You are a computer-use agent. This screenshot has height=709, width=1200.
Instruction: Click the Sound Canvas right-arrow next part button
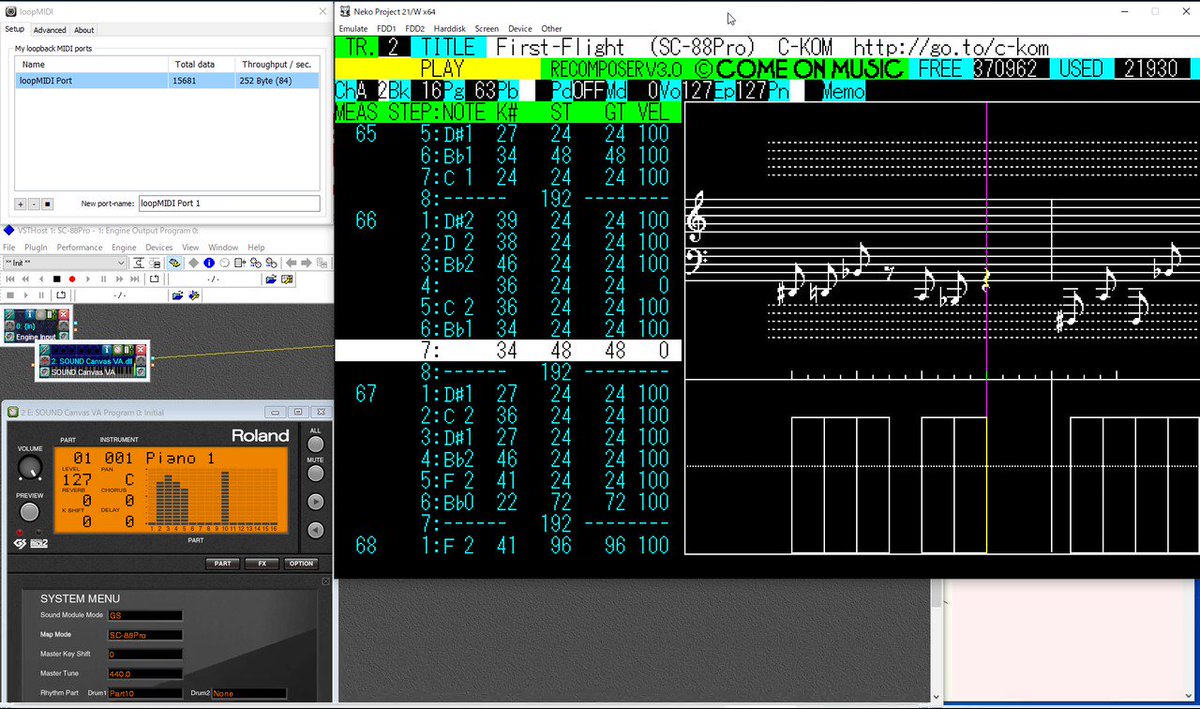click(316, 502)
